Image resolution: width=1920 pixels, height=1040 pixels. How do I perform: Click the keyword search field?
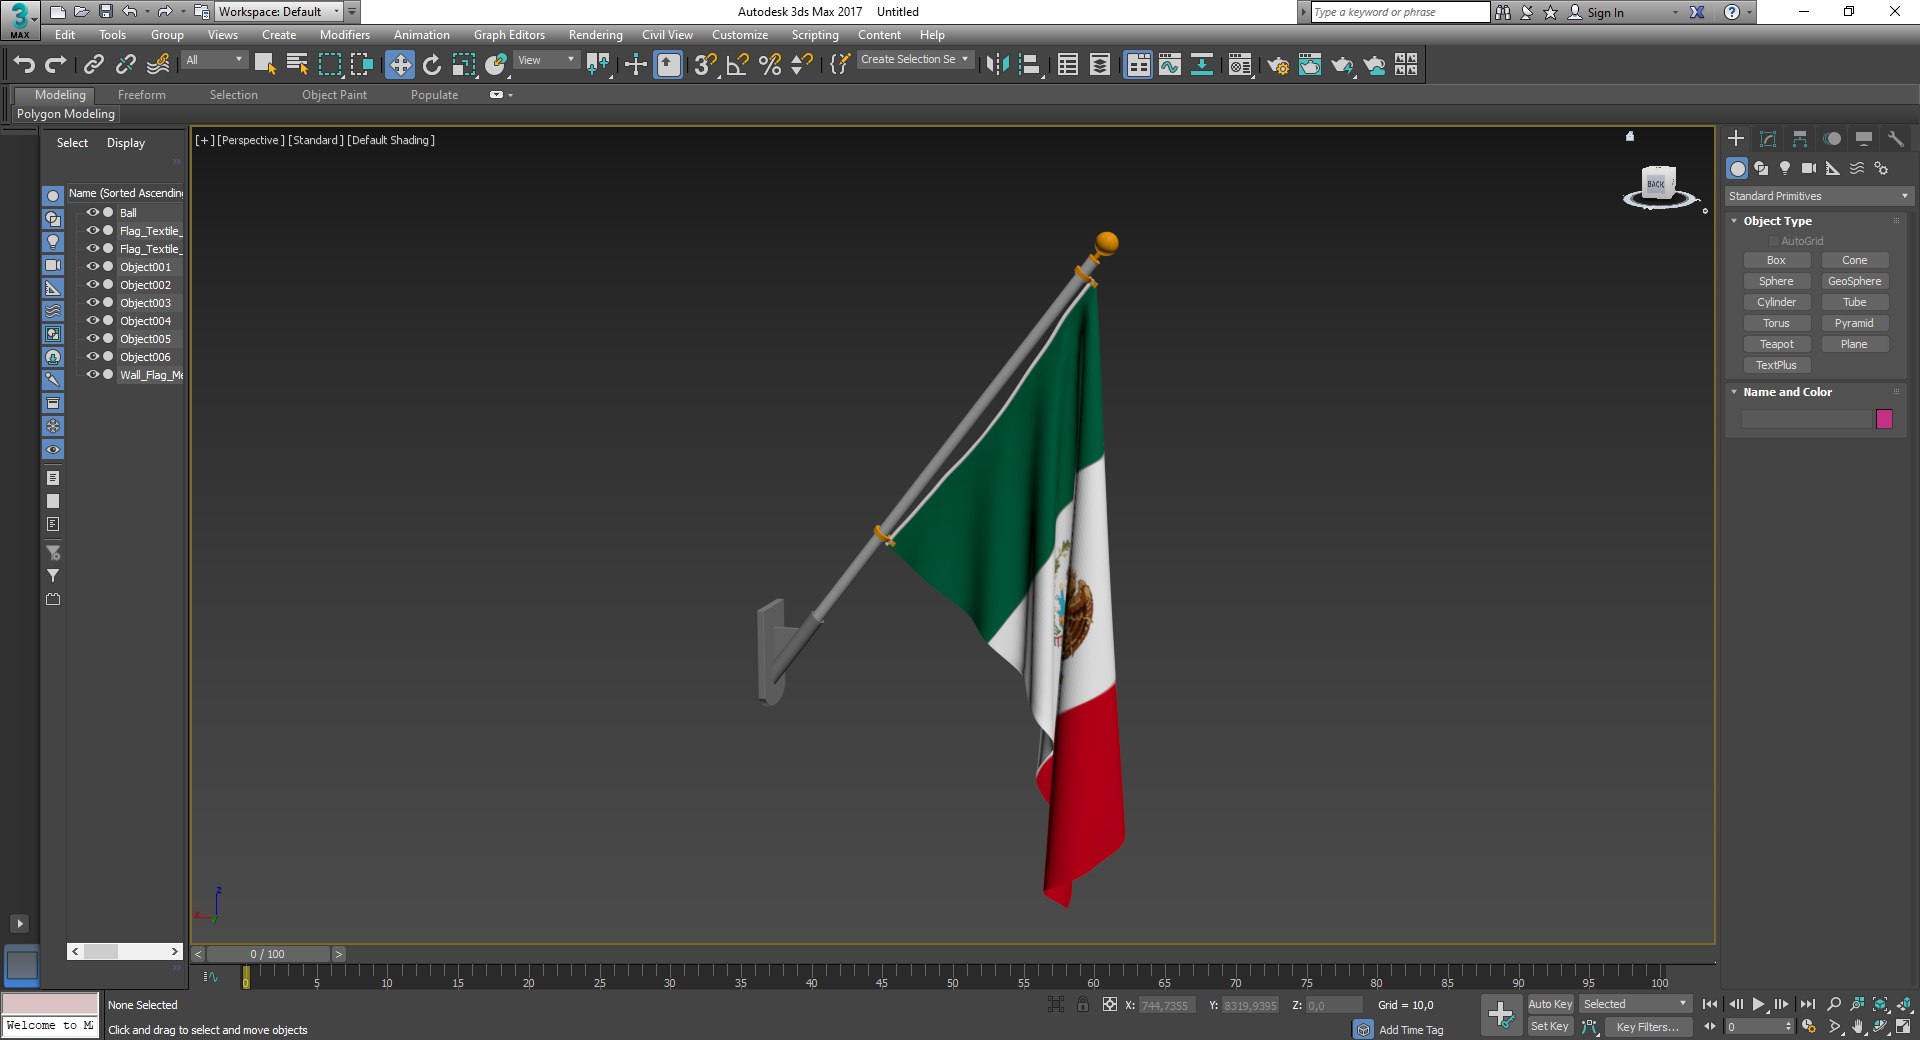[1400, 12]
